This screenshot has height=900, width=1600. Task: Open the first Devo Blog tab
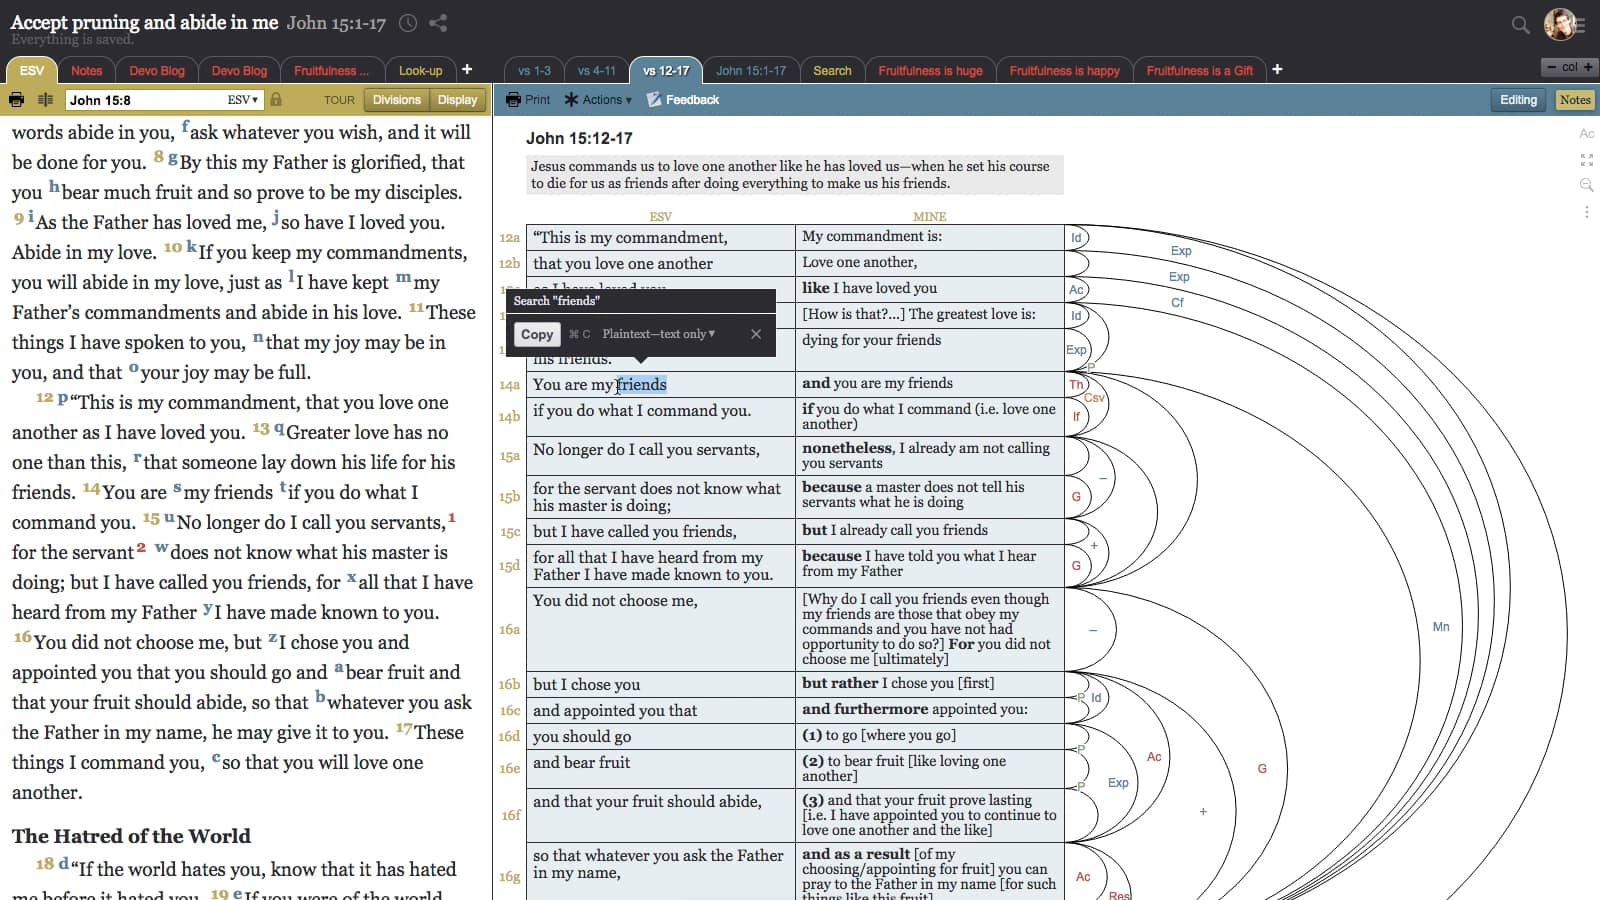pos(157,70)
